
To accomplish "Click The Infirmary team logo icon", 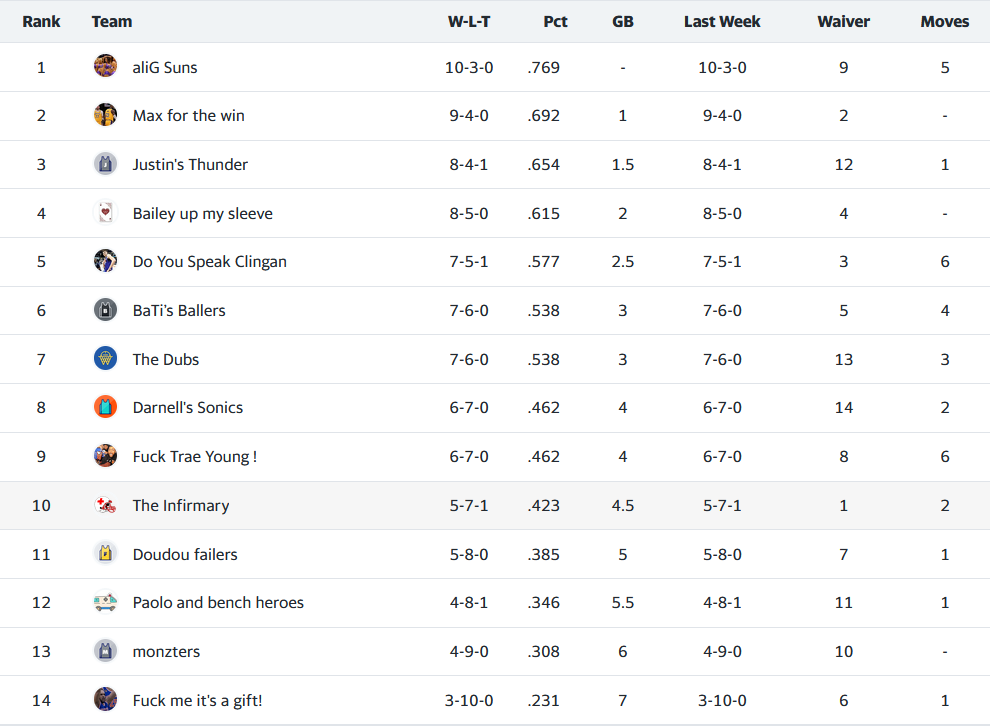I will [105, 505].
